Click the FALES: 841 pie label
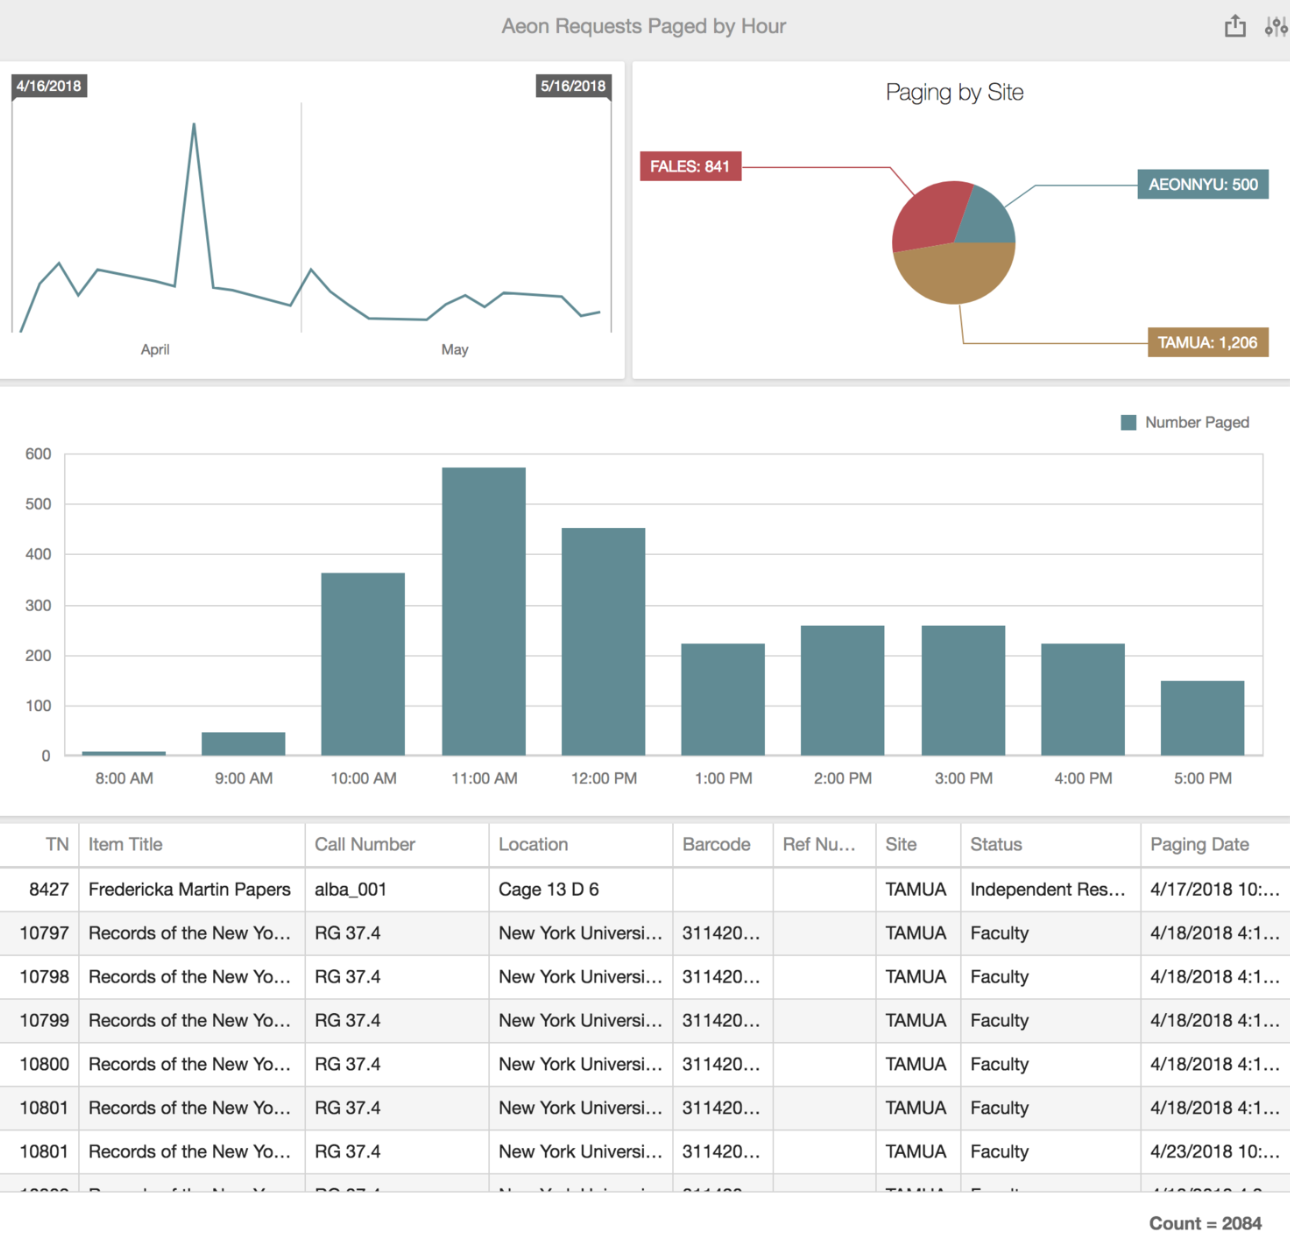The width and height of the screenshot is (1290, 1249). point(689,166)
